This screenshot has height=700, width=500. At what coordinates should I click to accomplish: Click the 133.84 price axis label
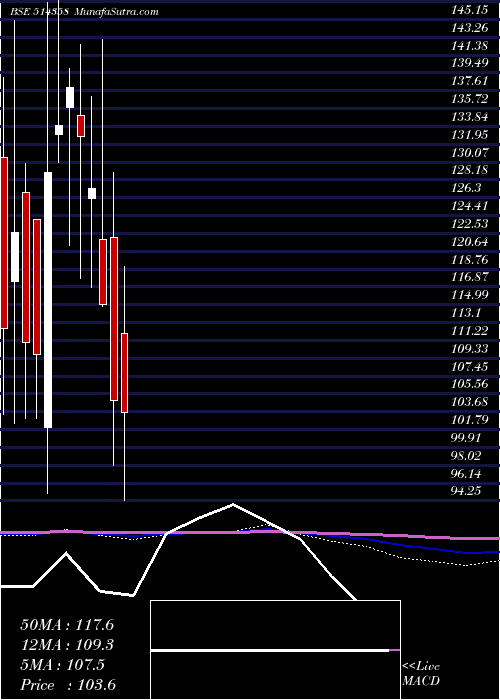[472, 117]
